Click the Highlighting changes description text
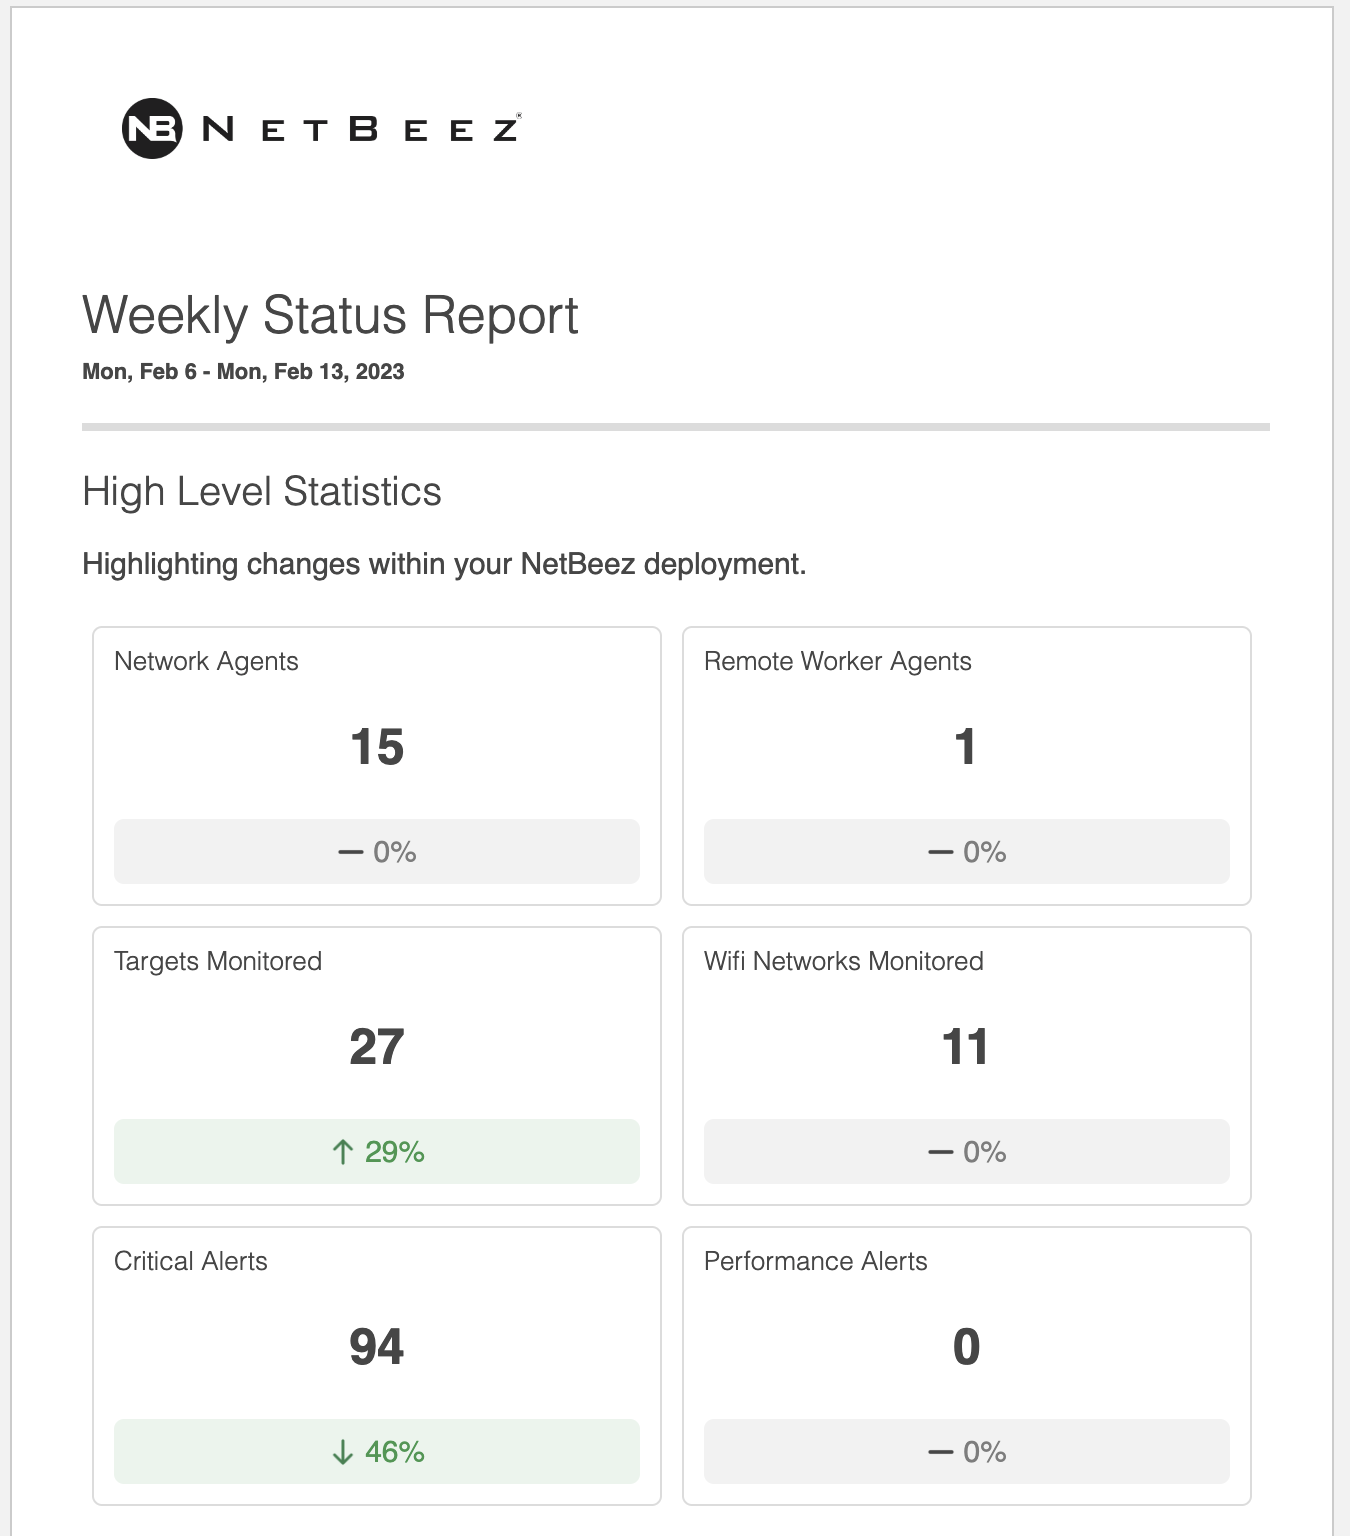 tap(444, 564)
